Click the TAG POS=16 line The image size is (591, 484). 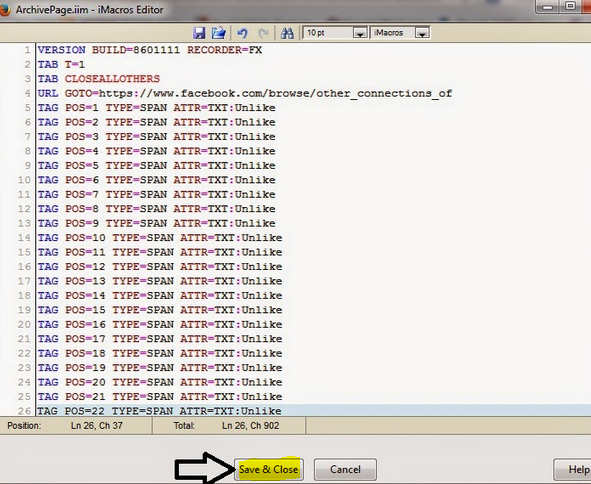(160, 325)
